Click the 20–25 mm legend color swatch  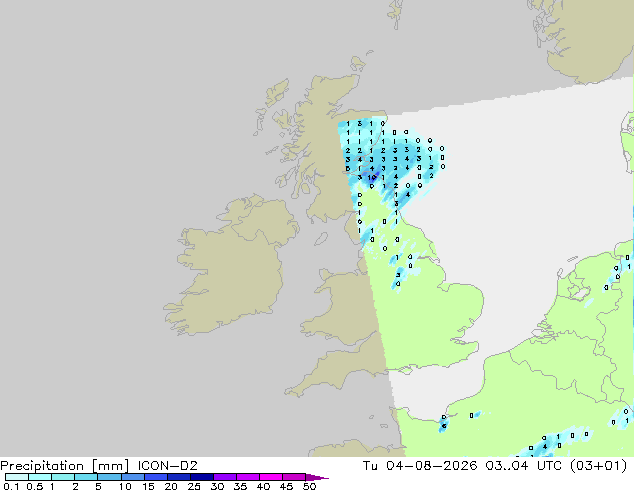point(178,477)
